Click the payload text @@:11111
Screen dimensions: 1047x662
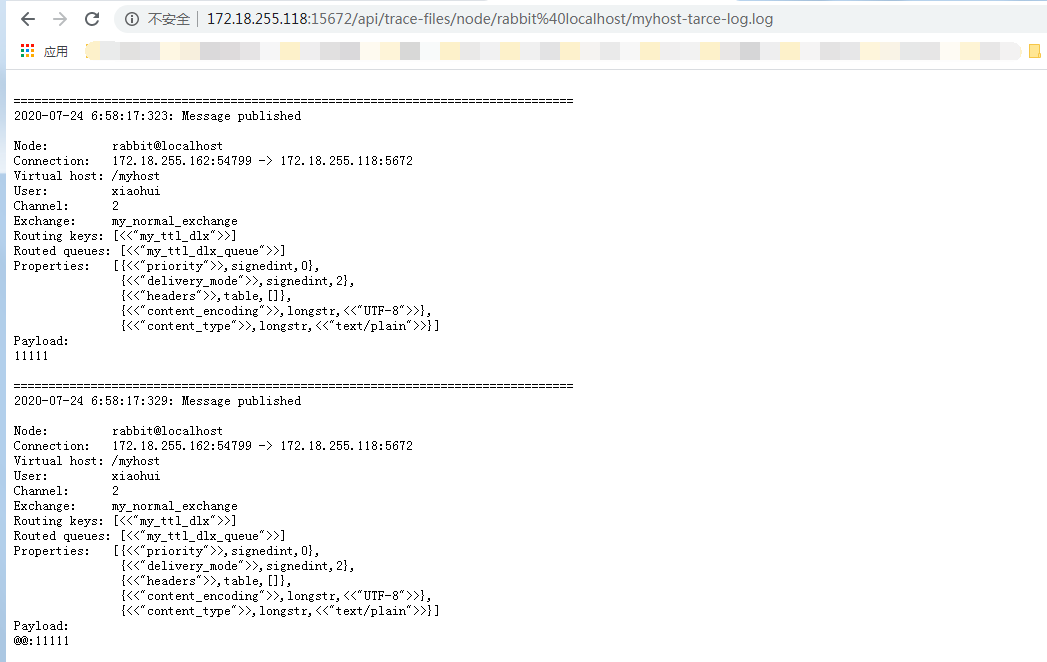42,641
